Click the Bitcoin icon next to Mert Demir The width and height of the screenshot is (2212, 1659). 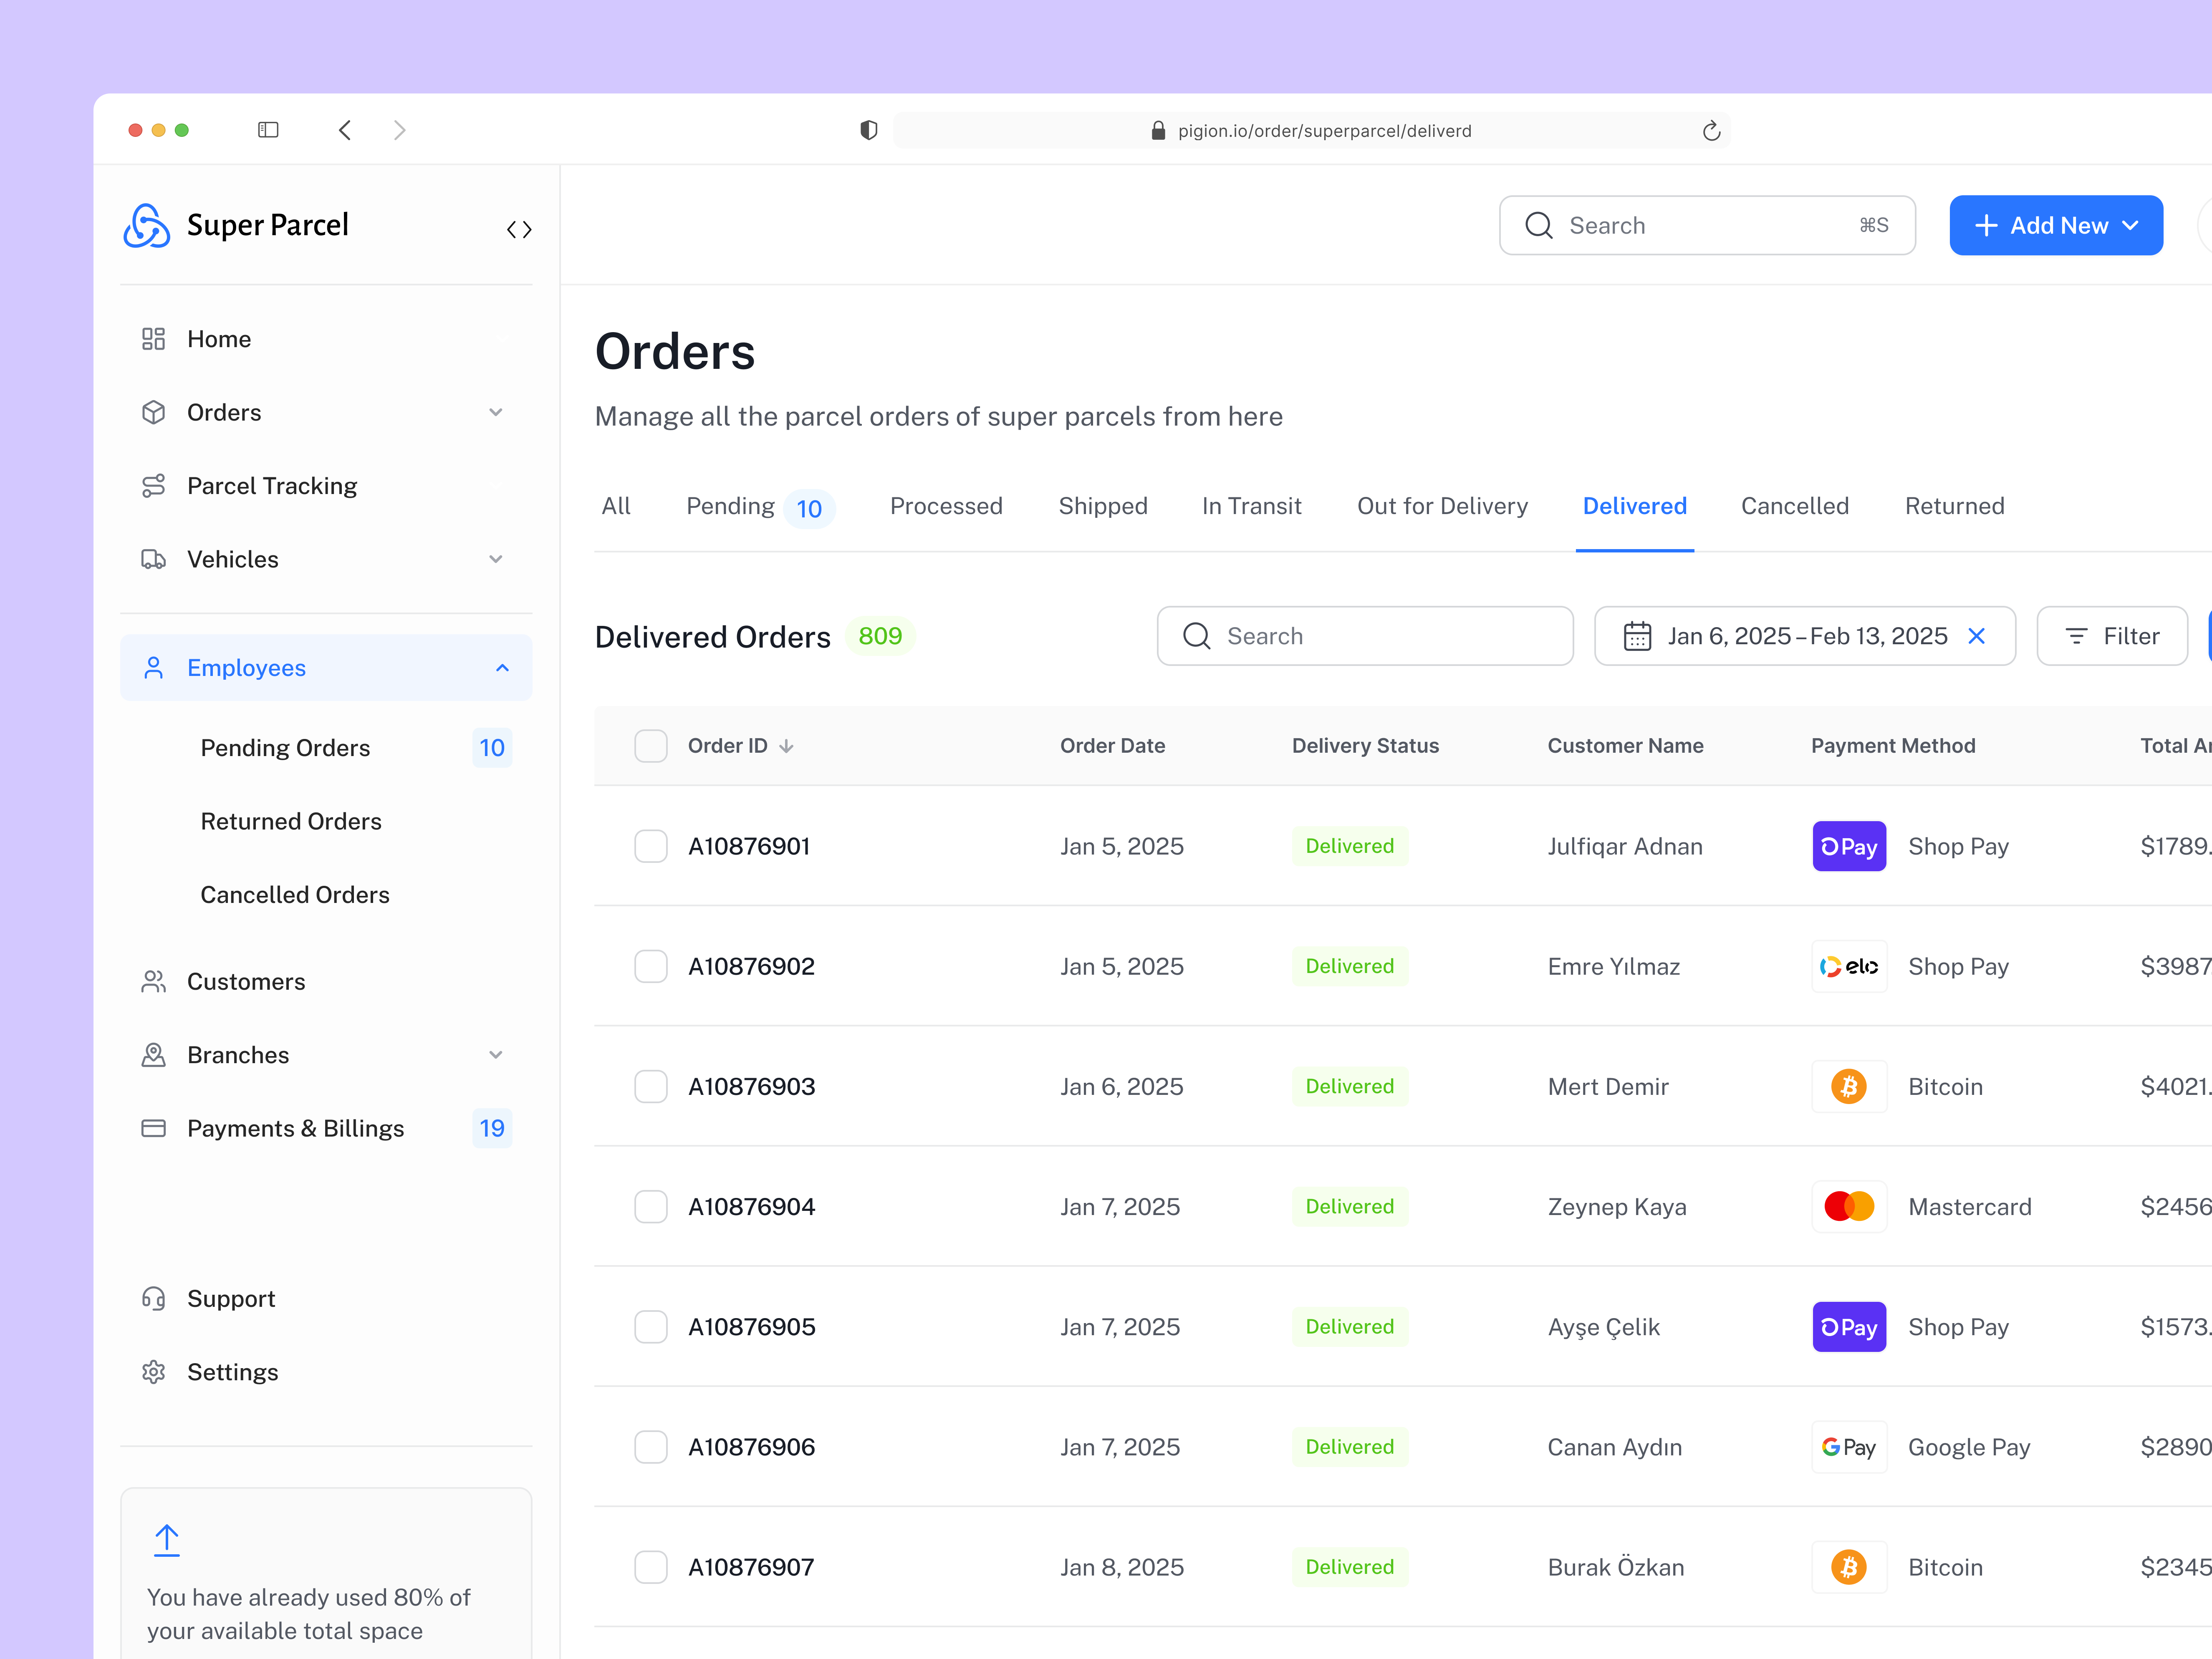pyautogui.click(x=1849, y=1086)
